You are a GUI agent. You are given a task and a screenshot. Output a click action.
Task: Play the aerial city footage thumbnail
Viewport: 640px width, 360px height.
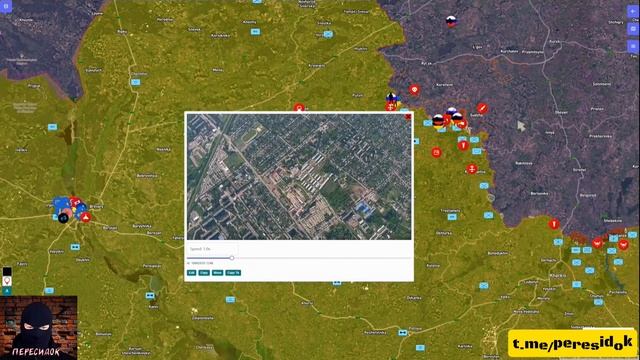pyautogui.click(x=299, y=177)
